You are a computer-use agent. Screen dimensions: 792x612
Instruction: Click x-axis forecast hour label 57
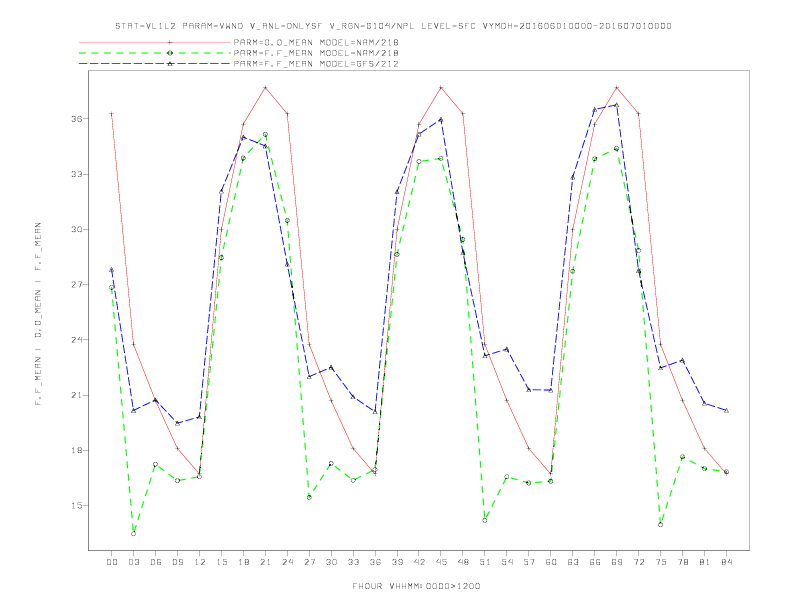529,562
